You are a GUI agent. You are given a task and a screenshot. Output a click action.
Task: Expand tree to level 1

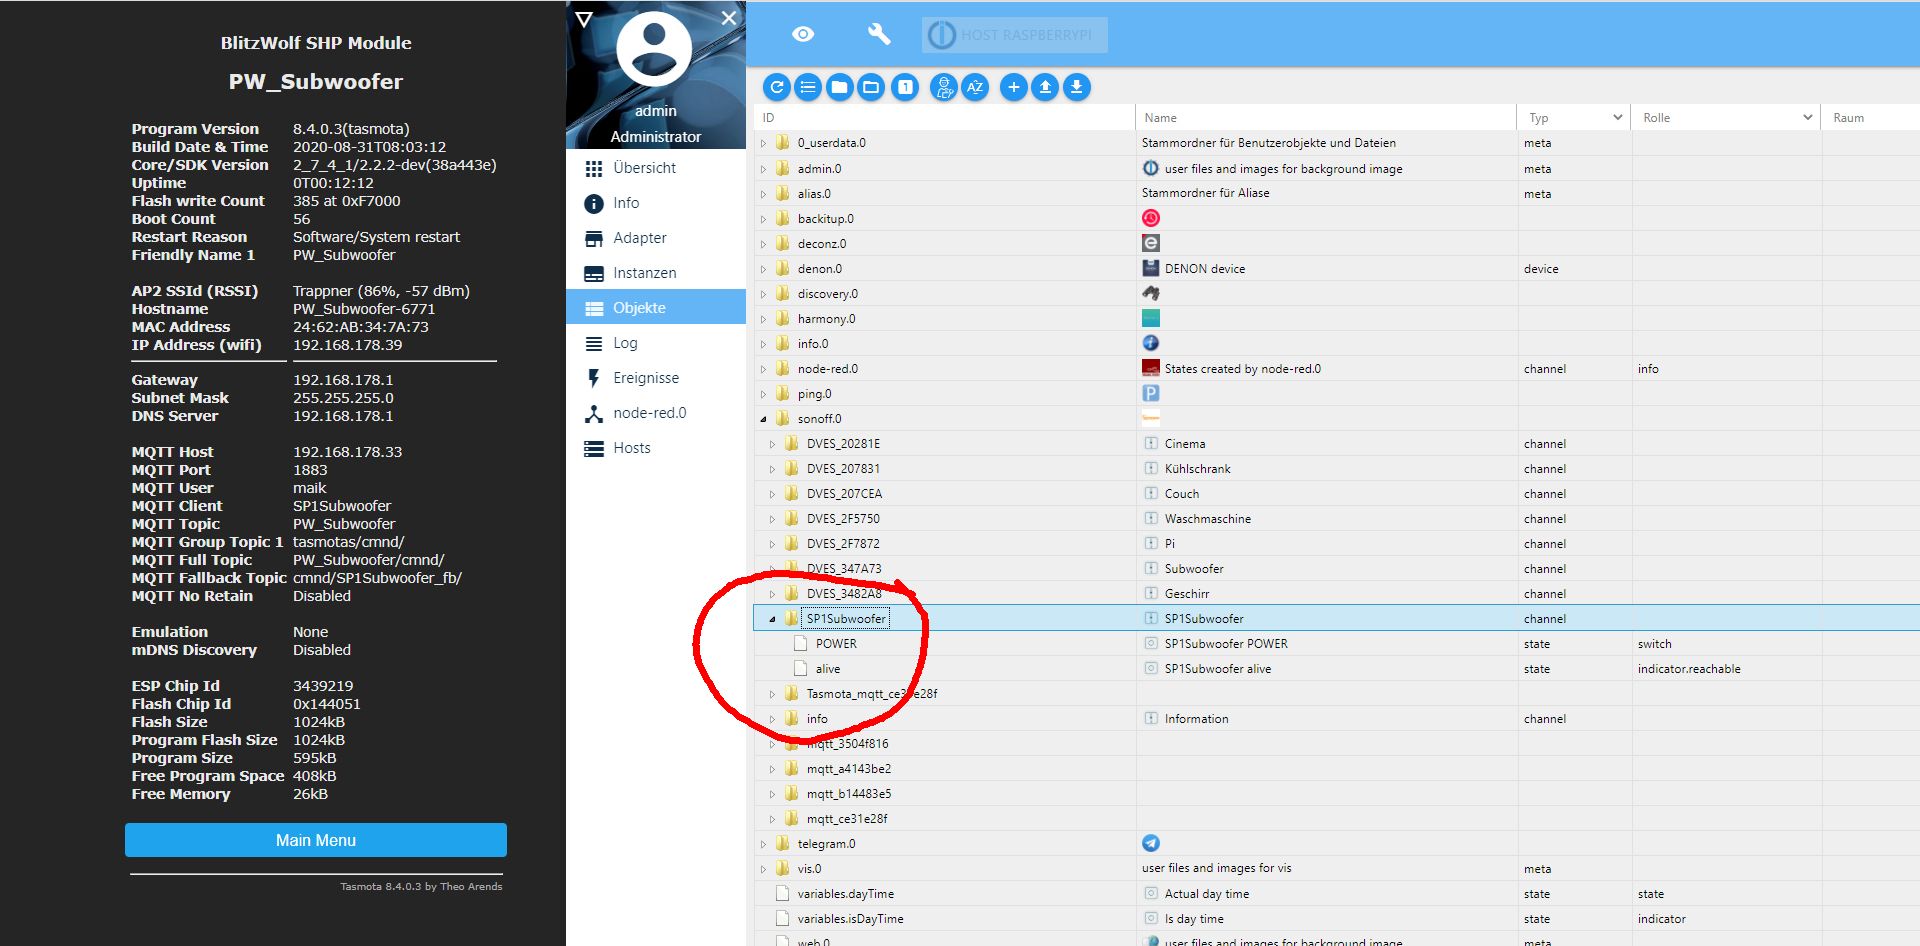pos(905,87)
